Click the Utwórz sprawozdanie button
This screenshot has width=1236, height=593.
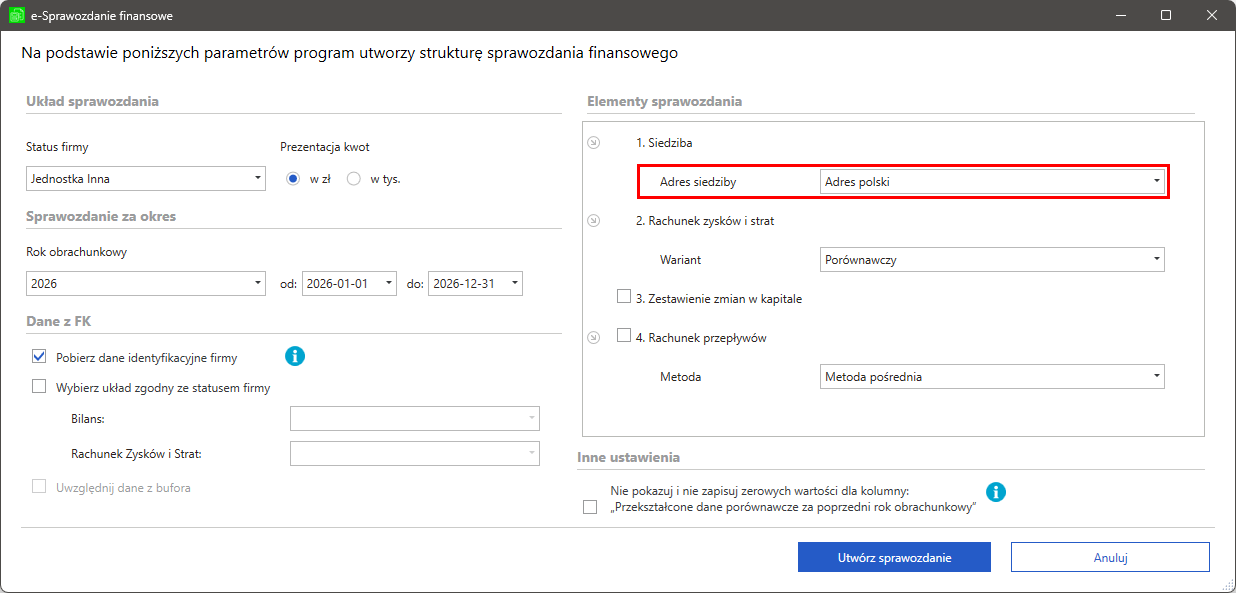coord(894,557)
